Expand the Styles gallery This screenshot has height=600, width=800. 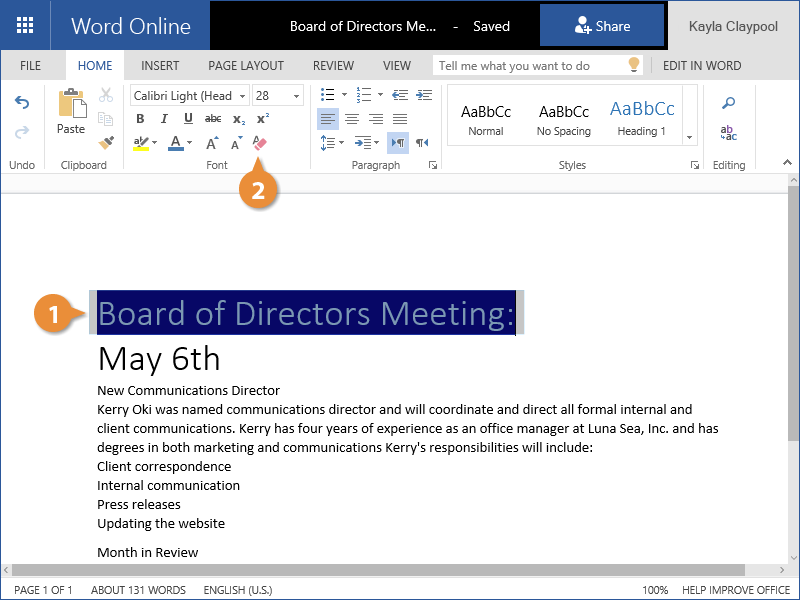[x=689, y=136]
